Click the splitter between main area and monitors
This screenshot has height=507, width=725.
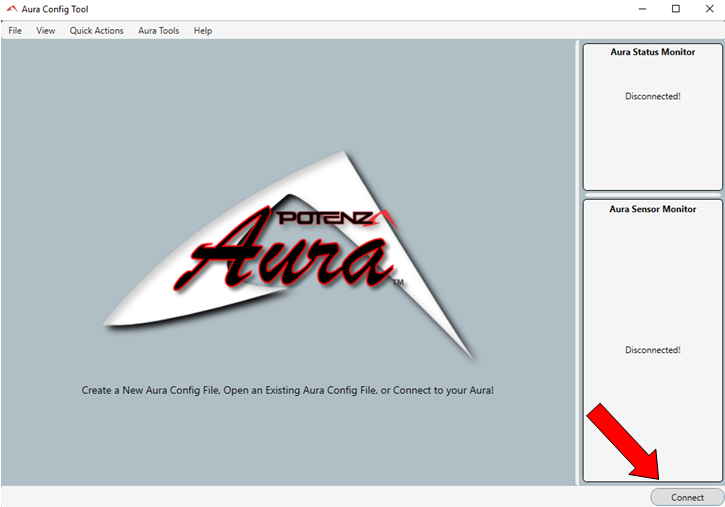[578, 262]
